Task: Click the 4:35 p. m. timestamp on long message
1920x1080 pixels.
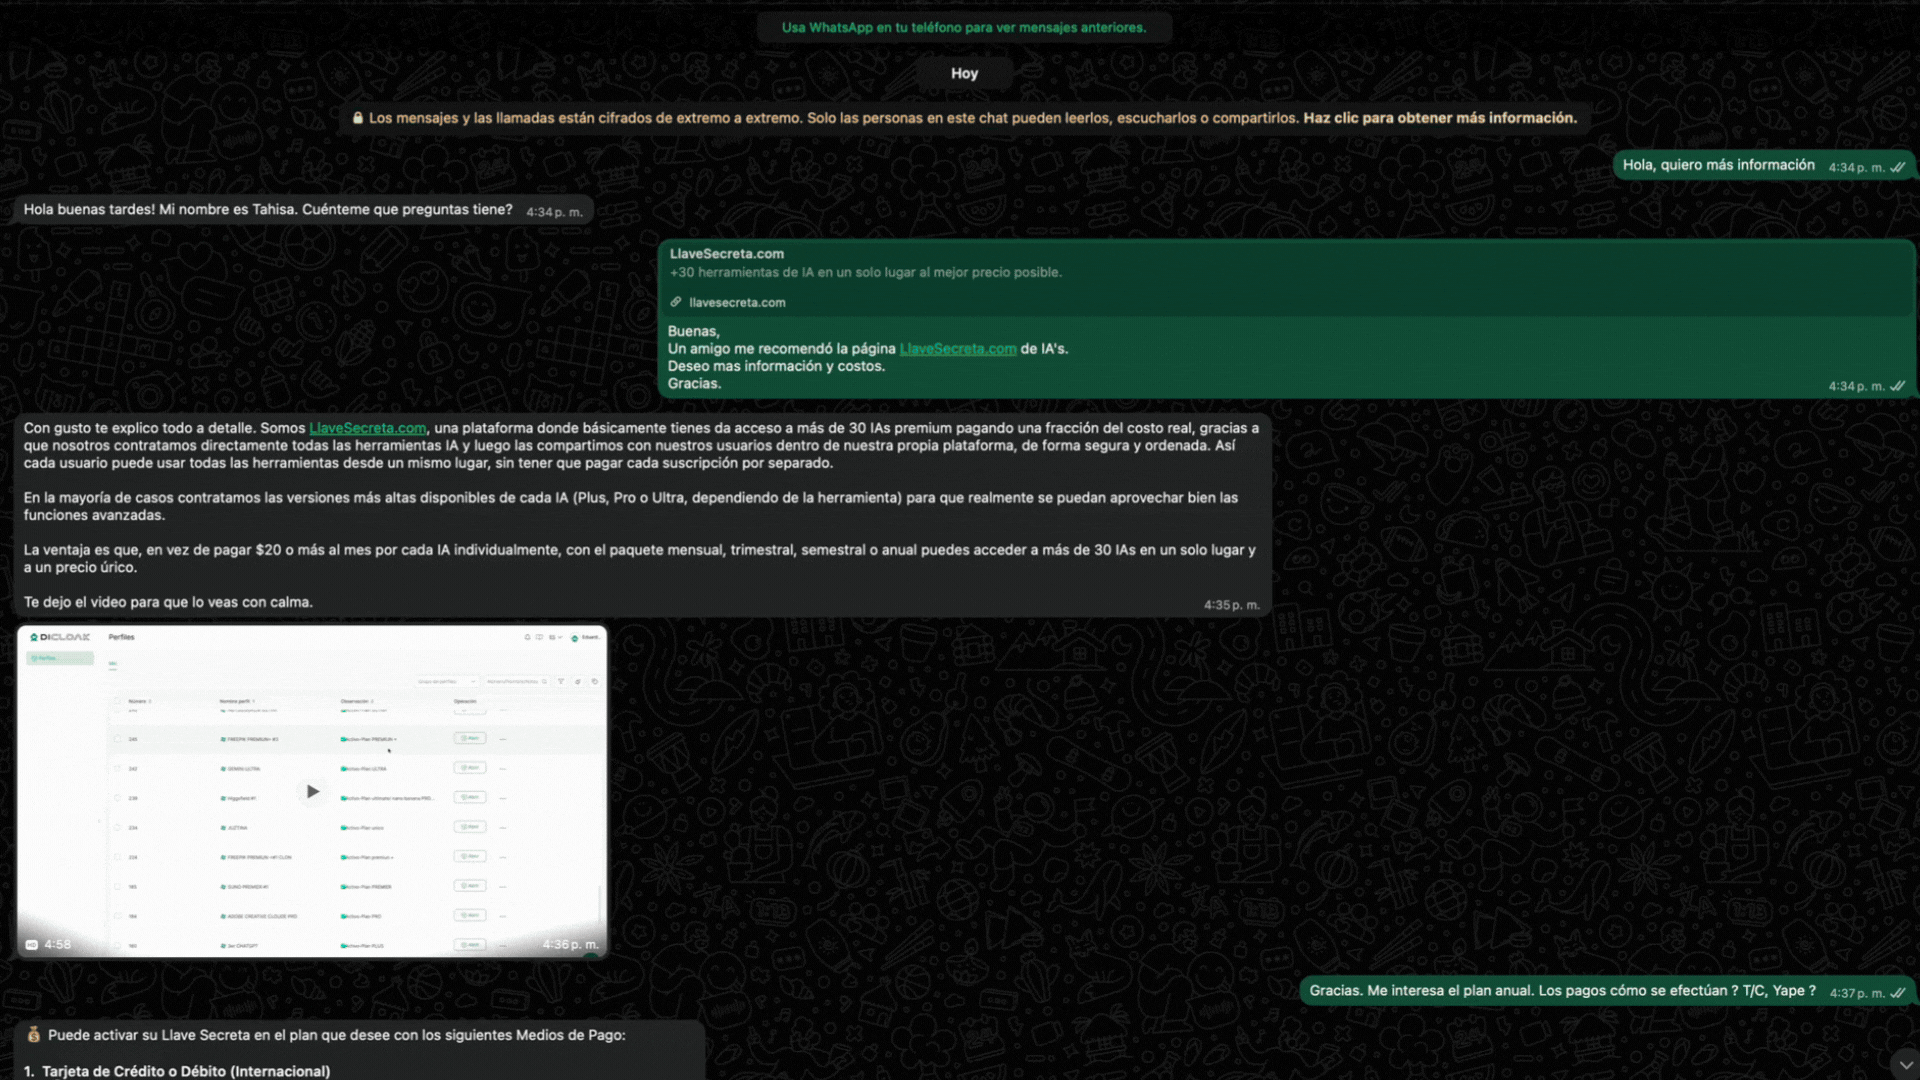Action: pyautogui.click(x=1231, y=605)
